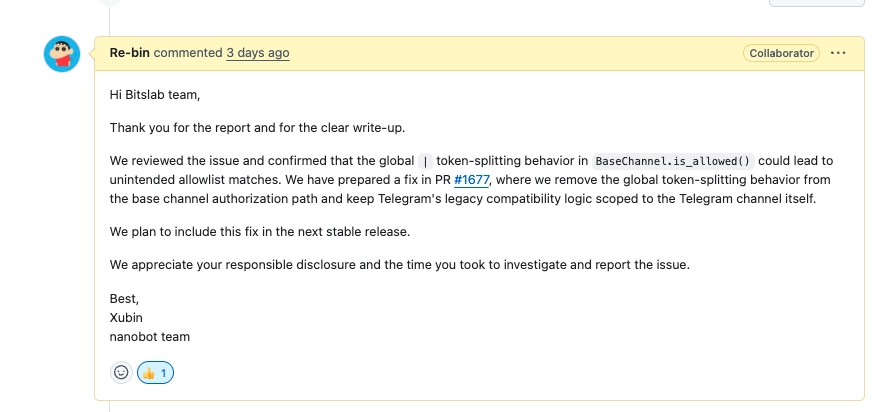878x412 pixels.
Task: Click the 'nanobot team' signature text
Action: [150, 337]
